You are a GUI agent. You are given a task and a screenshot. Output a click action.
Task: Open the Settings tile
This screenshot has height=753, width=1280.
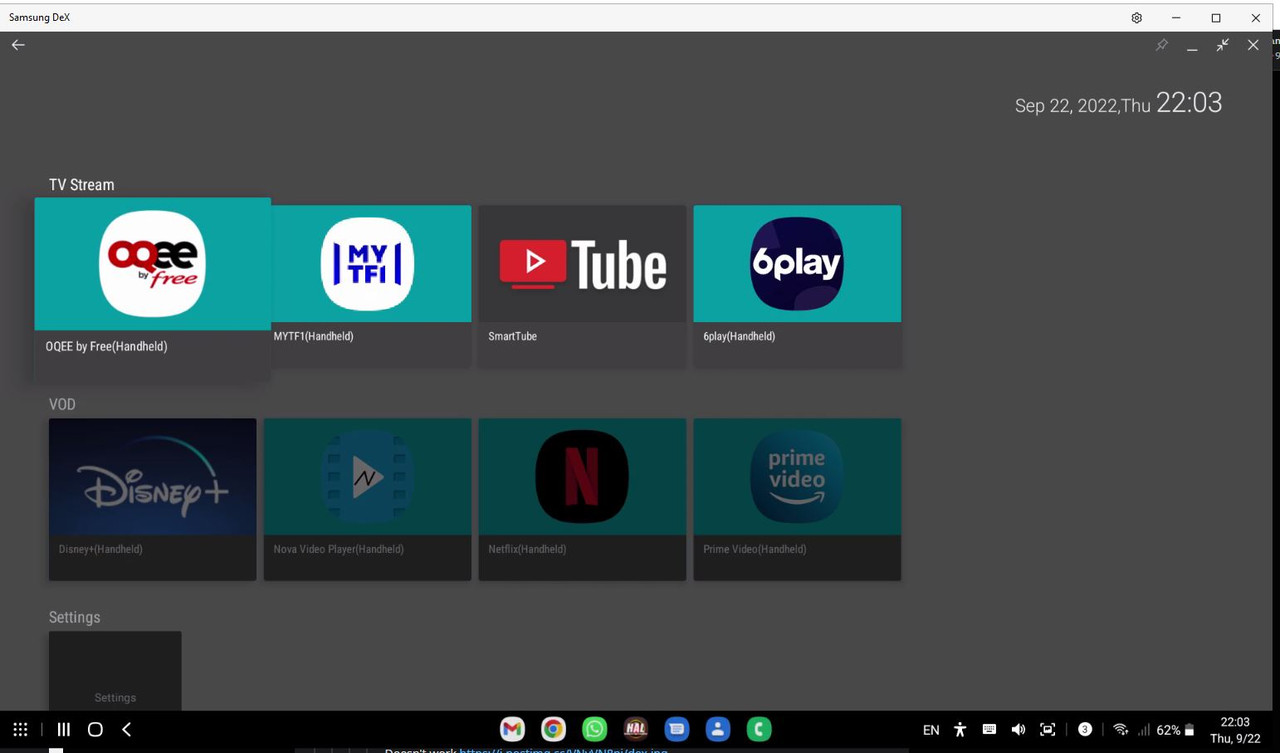point(115,670)
